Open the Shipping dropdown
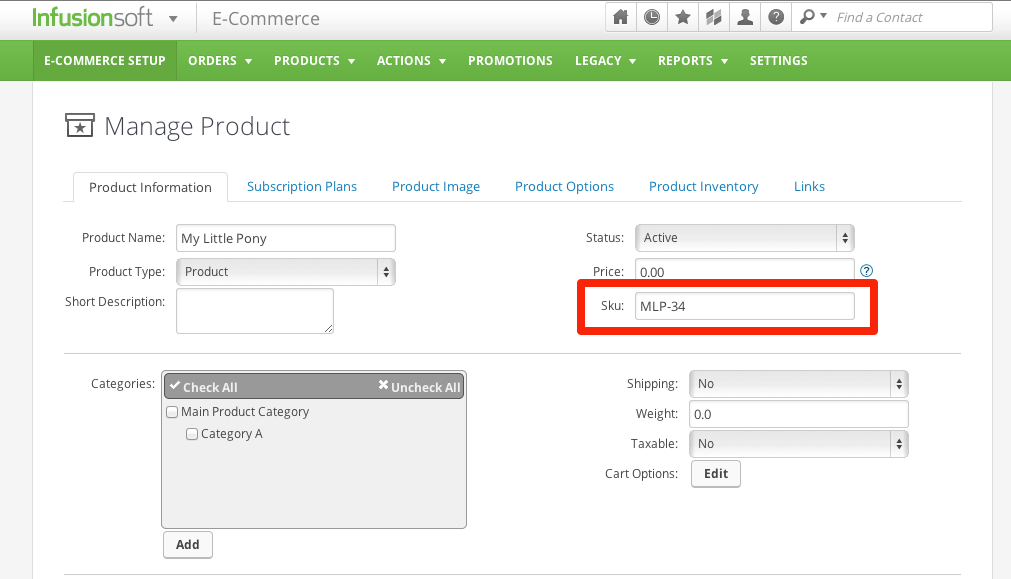This screenshot has height=579, width=1011. click(x=799, y=384)
